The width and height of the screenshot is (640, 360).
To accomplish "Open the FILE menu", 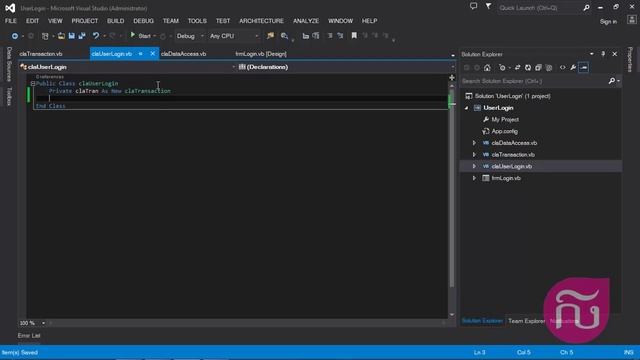I will coord(11,21).
